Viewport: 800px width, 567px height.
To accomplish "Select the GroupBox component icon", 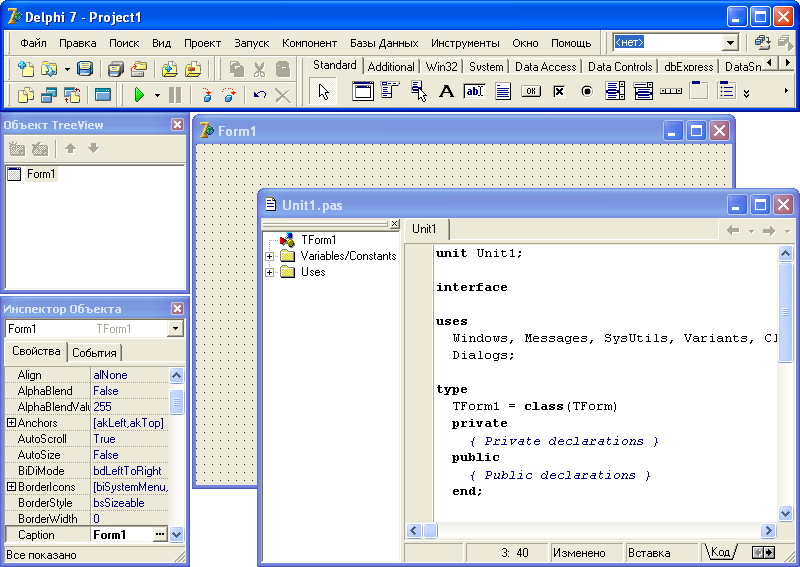I will tap(699, 90).
